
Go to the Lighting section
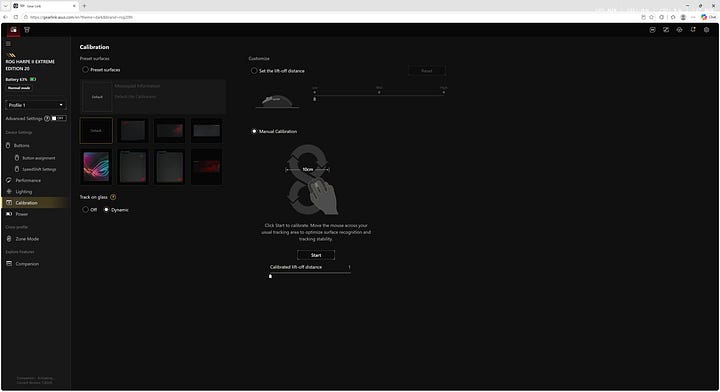(x=24, y=192)
